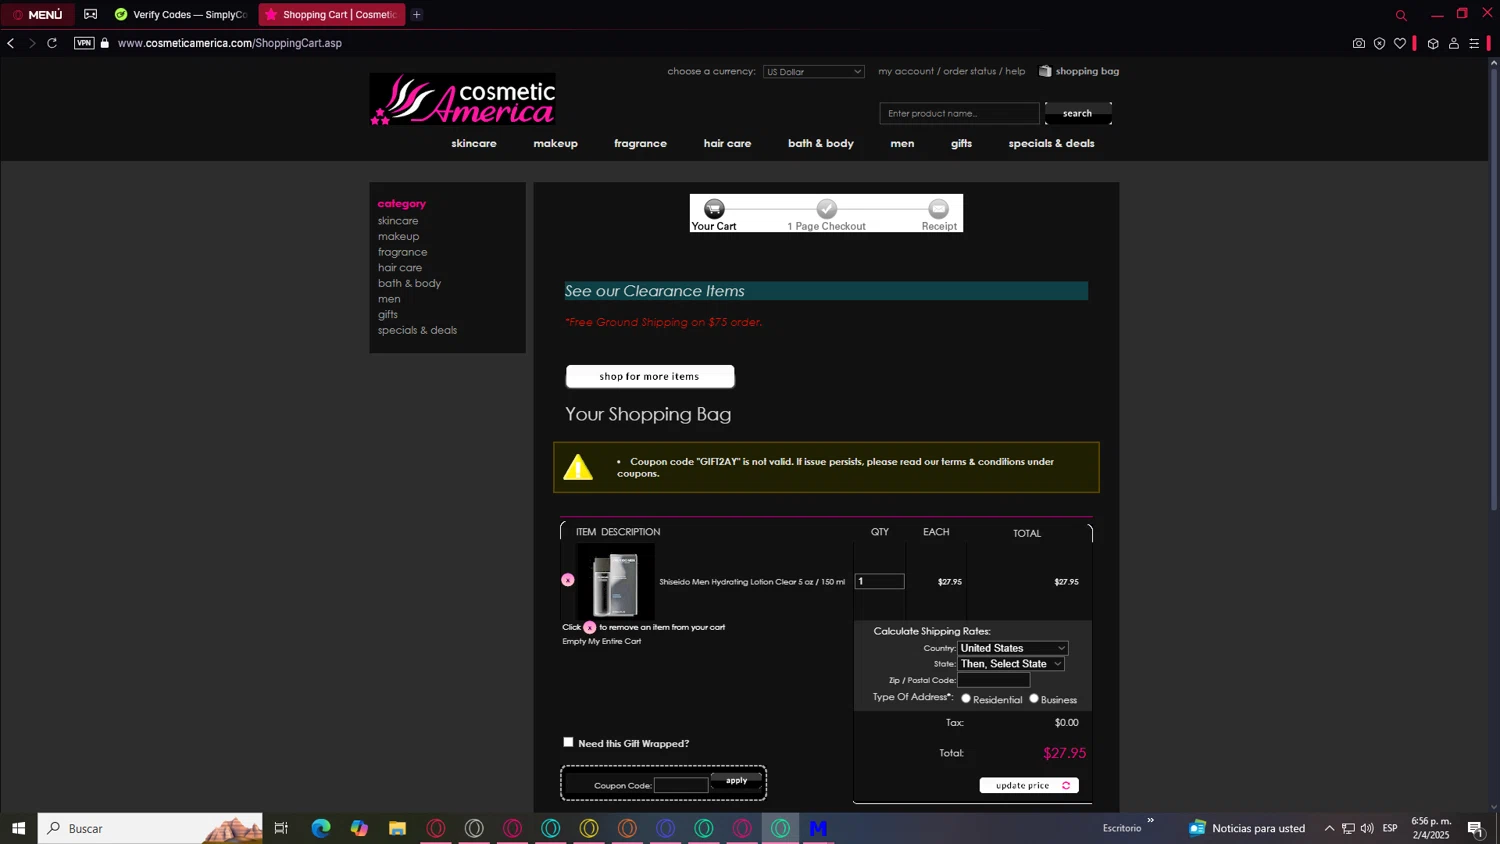This screenshot has width=1500, height=844.
Task: Open the Windows Start button
Action: coord(18,828)
